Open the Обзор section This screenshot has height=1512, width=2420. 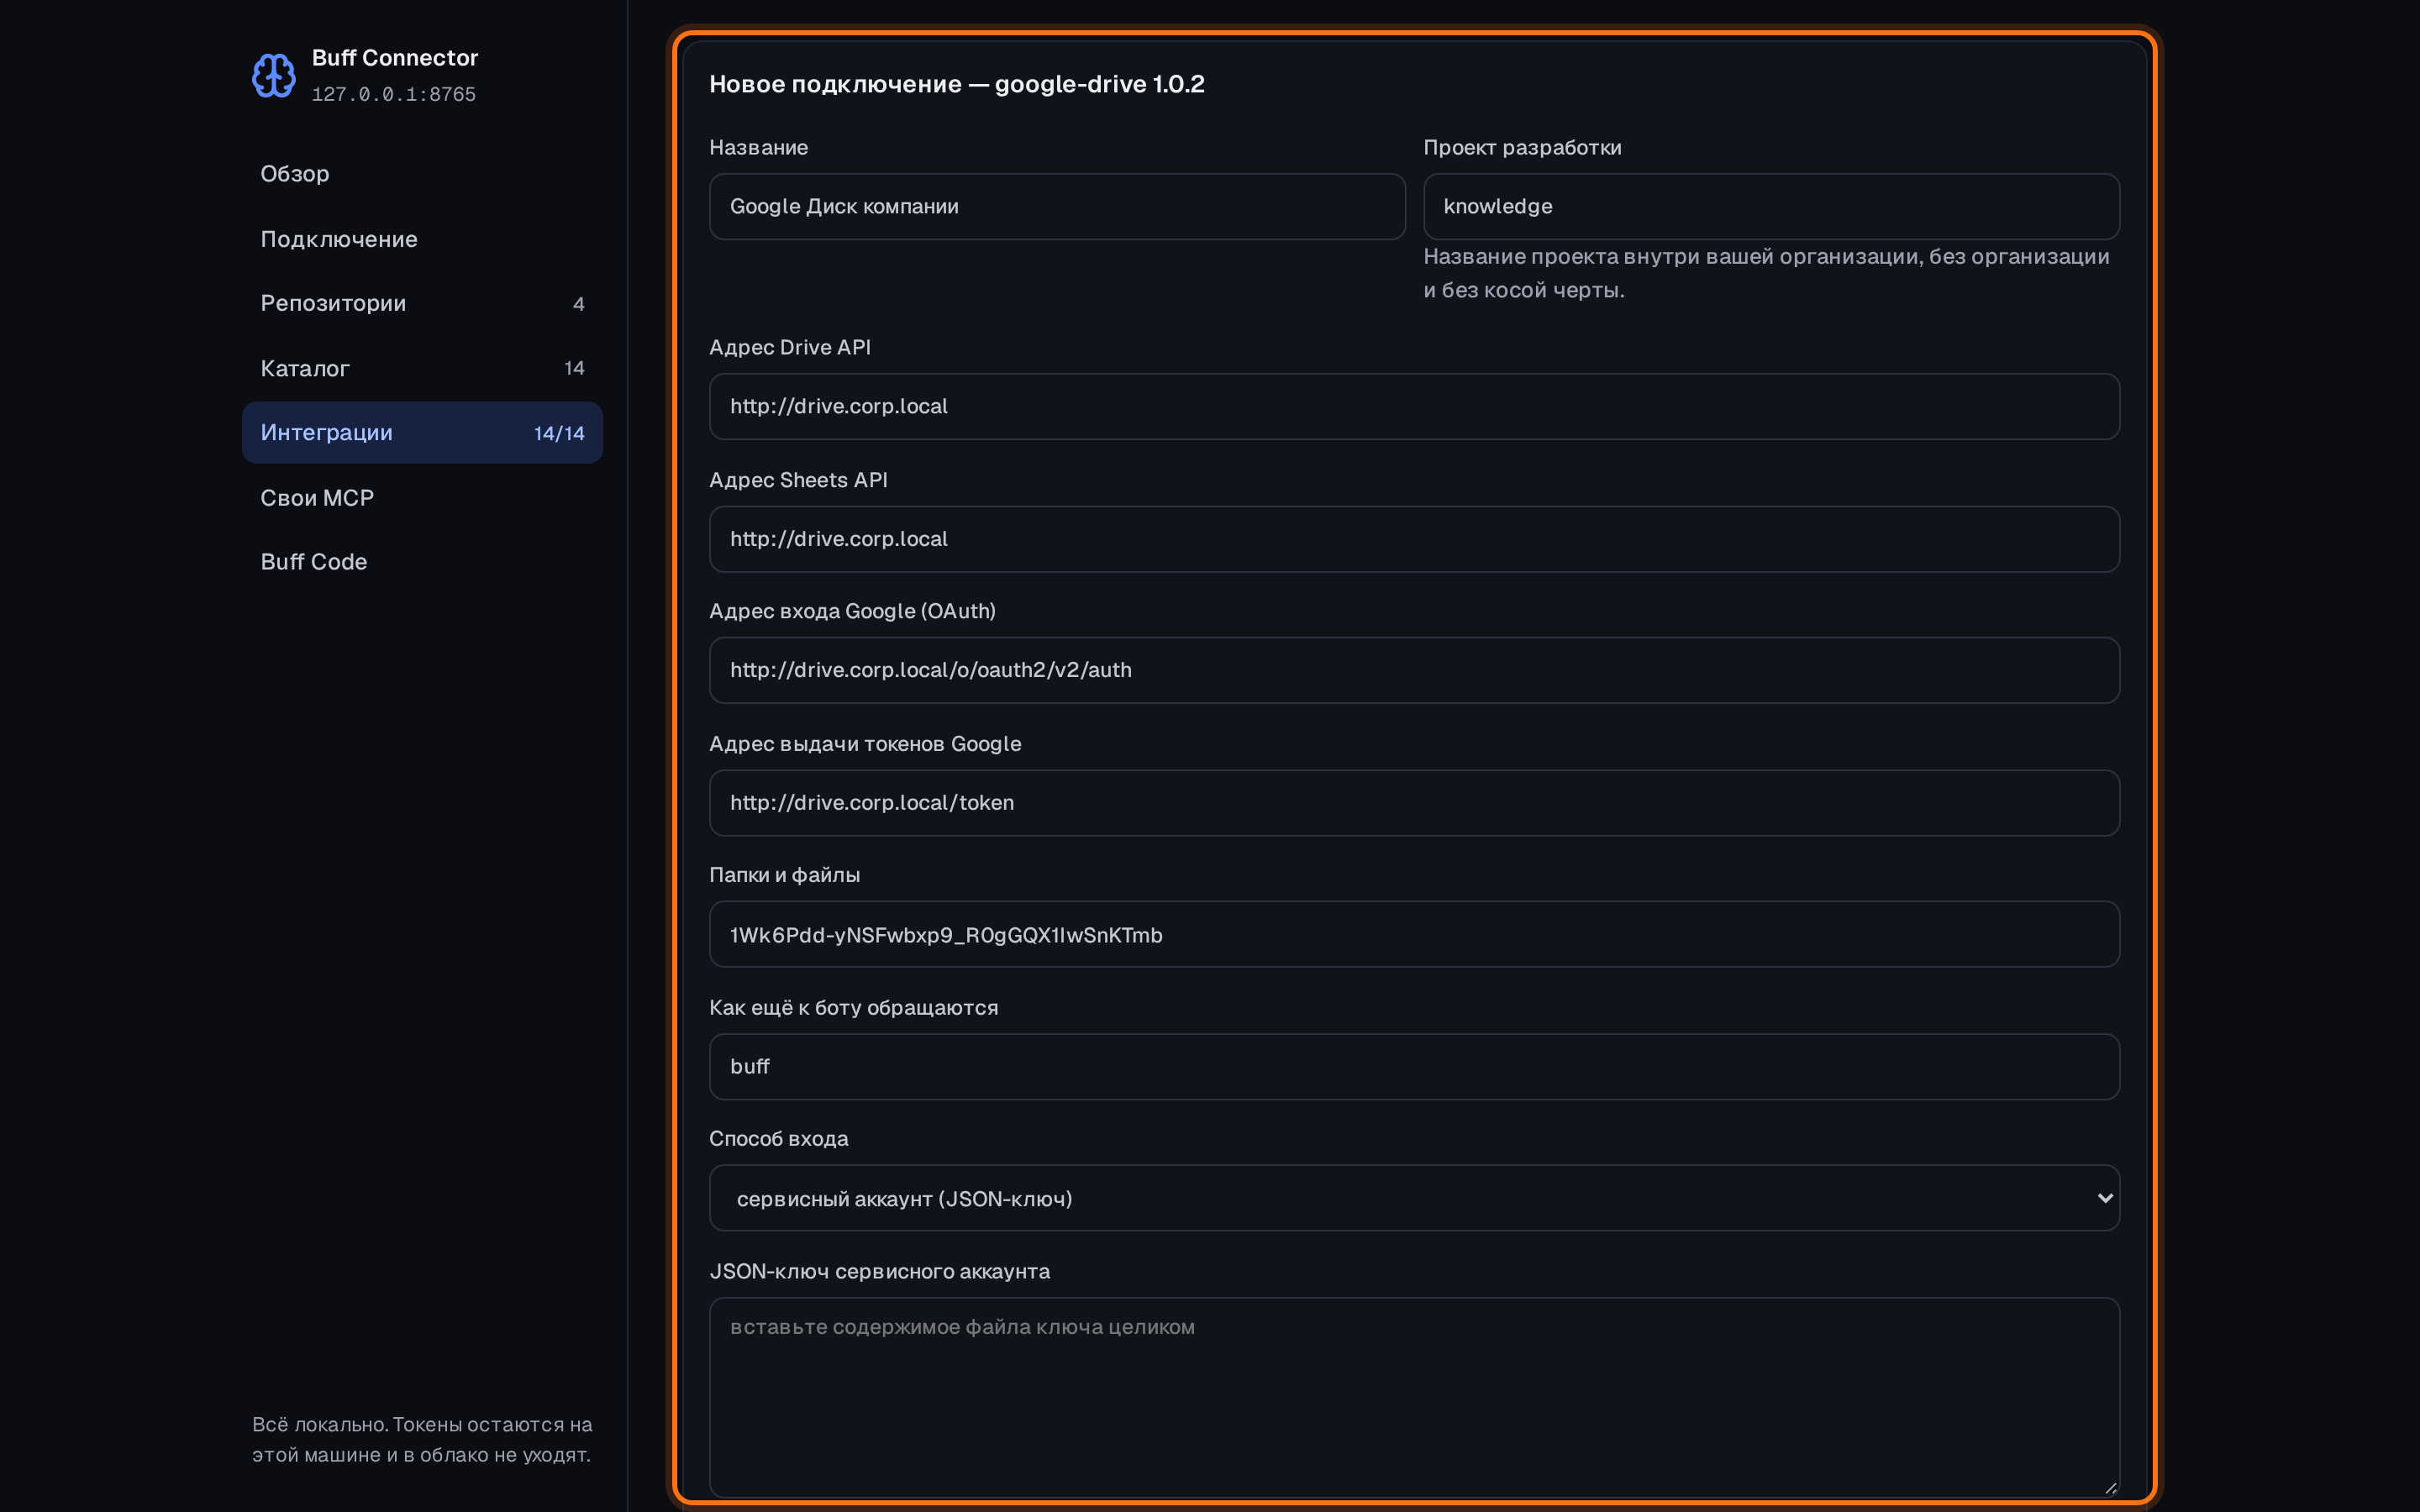coord(422,174)
